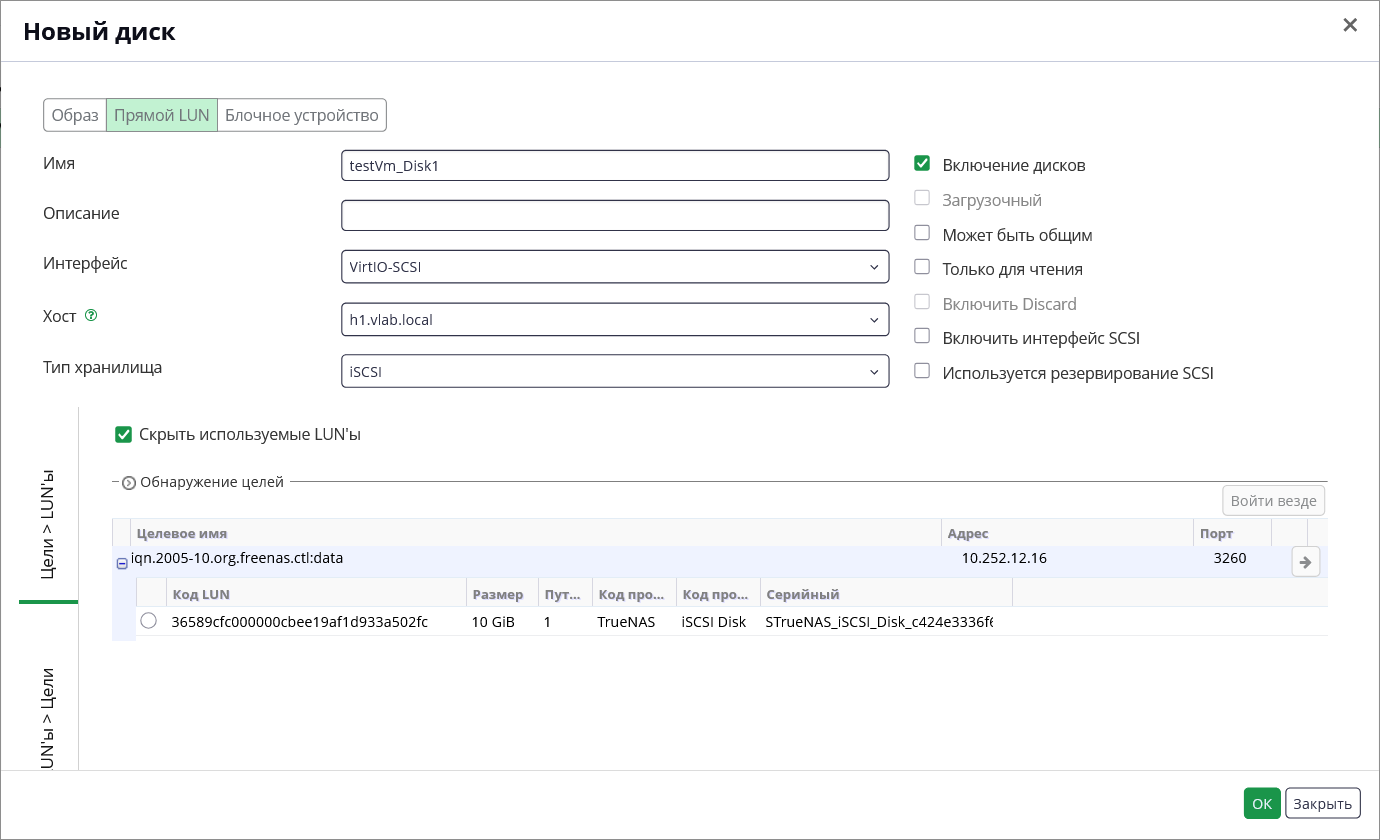Click the green OK button
This screenshot has height=840, width=1380.
click(x=1262, y=804)
